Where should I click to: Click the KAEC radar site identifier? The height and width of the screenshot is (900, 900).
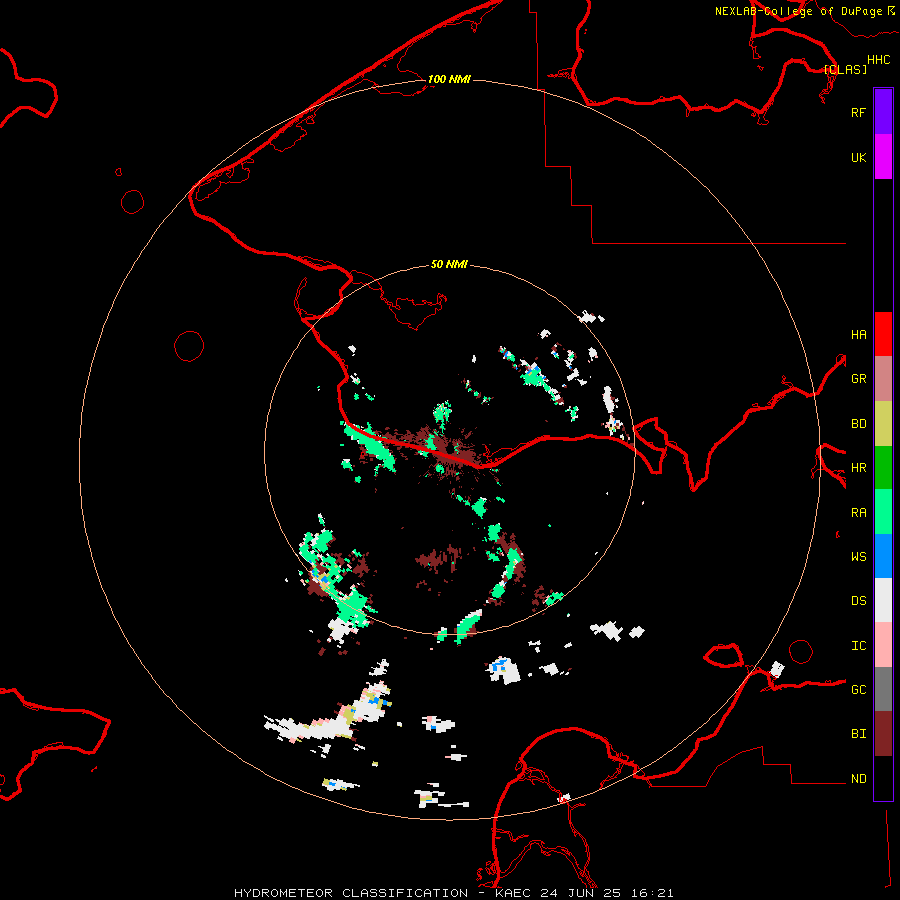pyautogui.click(x=513, y=893)
